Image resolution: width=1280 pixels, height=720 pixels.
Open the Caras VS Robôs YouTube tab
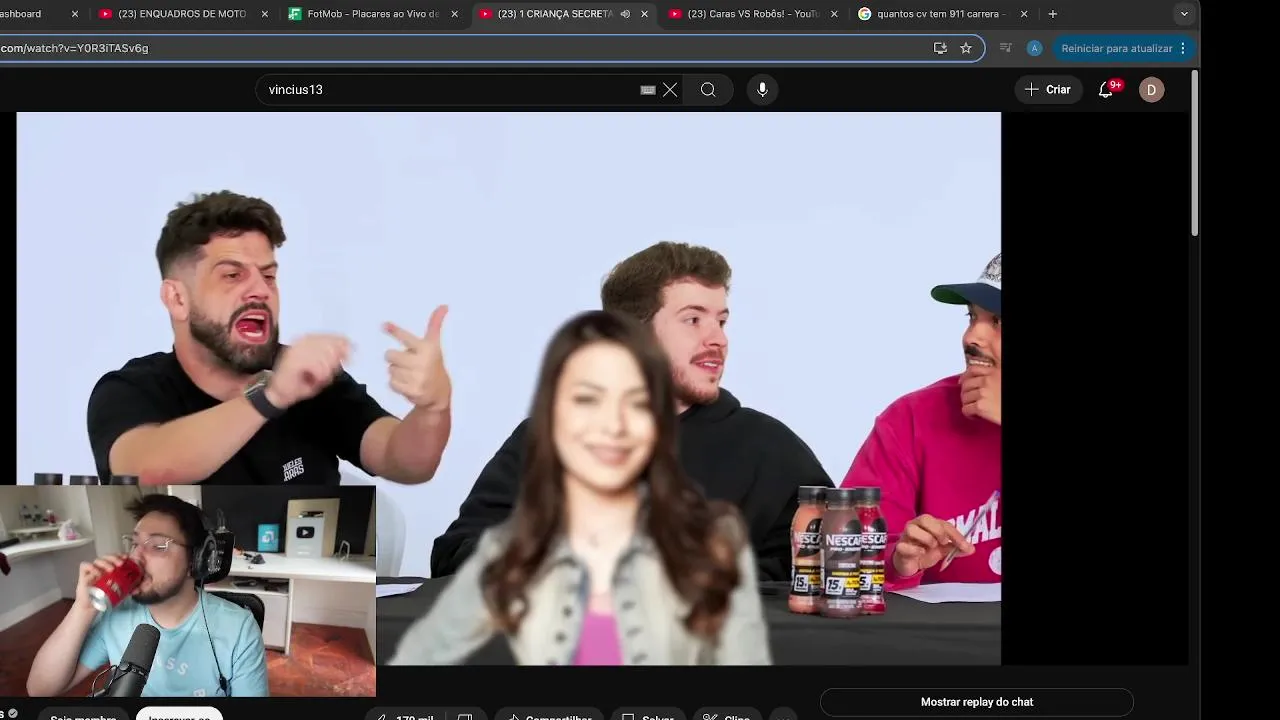pyautogui.click(x=743, y=14)
